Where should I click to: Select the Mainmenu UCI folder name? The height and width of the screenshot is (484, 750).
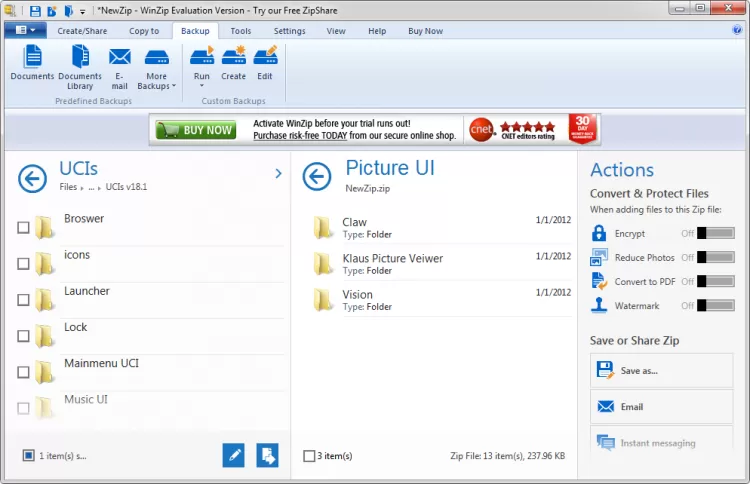tap(101, 363)
